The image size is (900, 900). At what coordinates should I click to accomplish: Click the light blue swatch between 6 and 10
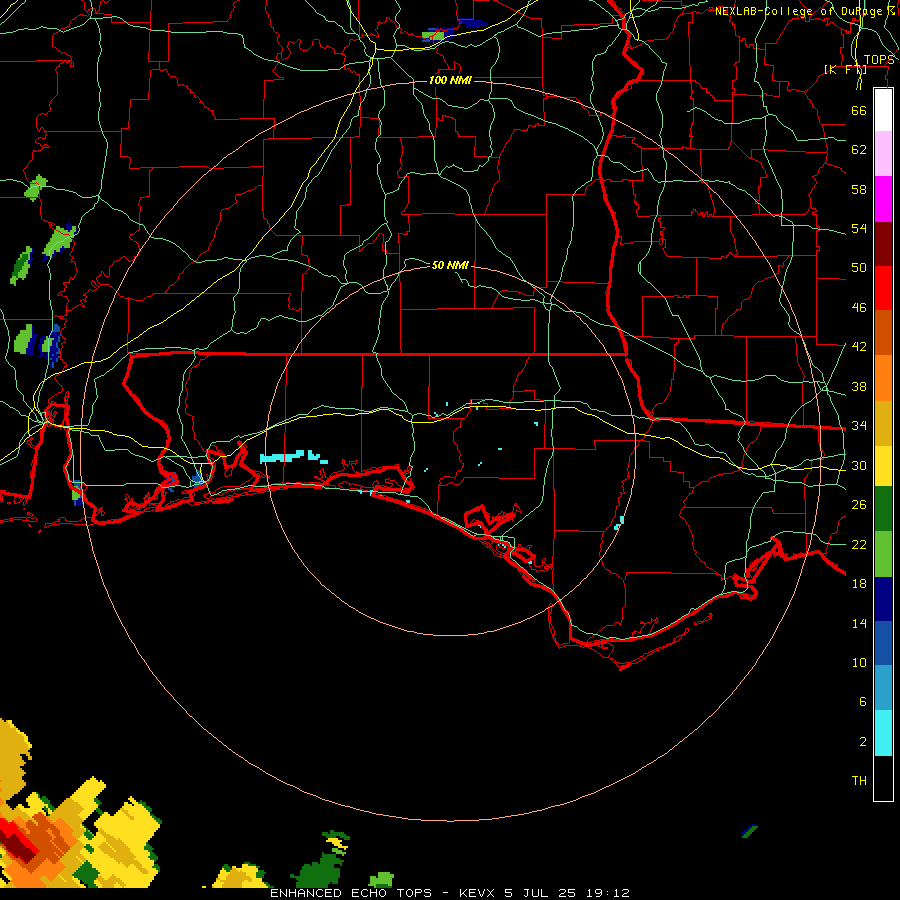click(x=883, y=688)
